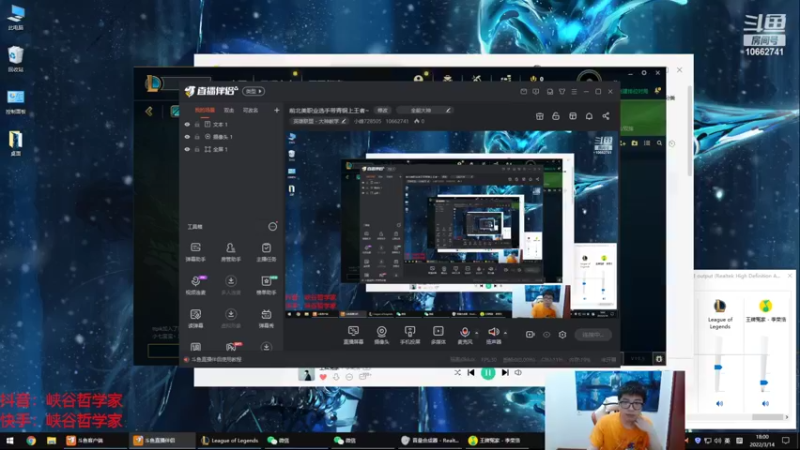Image resolution: width=800 pixels, height=450 pixels.
Task: Adjust League of Legends volume slider
Action: click(718, 367)
